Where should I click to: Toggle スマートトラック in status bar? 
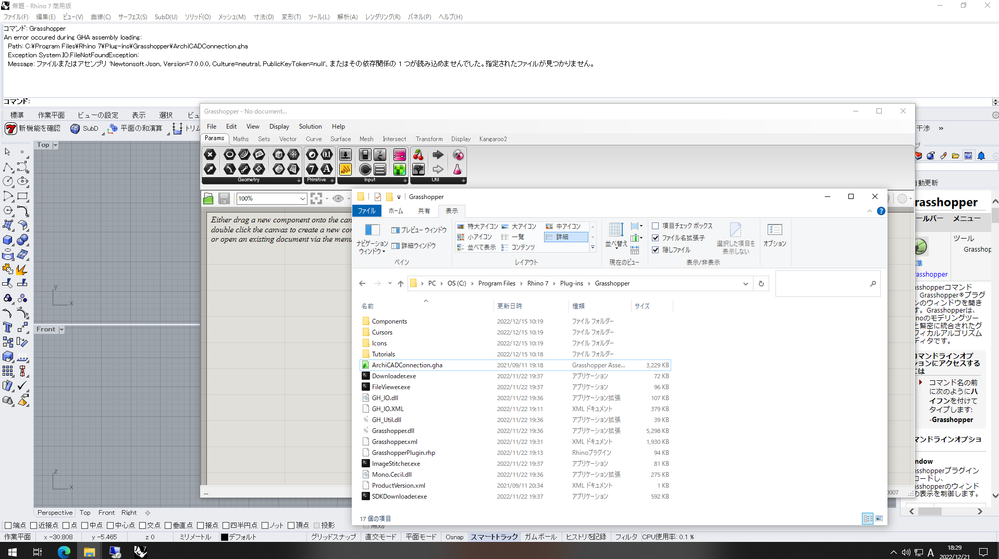click(x=494, y=537)
